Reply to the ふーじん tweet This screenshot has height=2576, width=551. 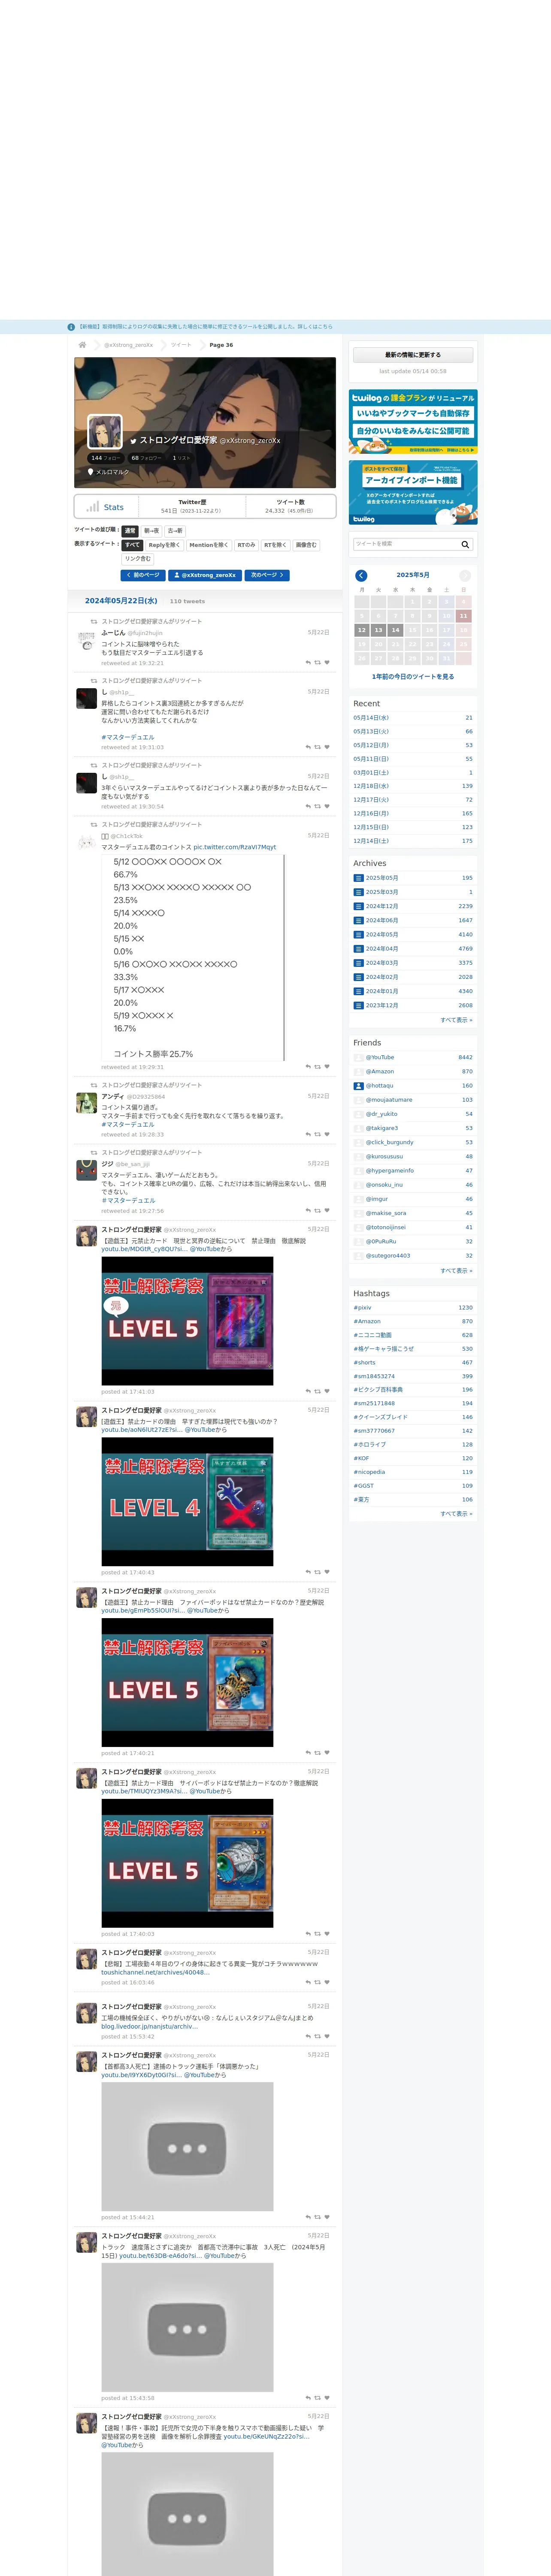tap(308, 662)
